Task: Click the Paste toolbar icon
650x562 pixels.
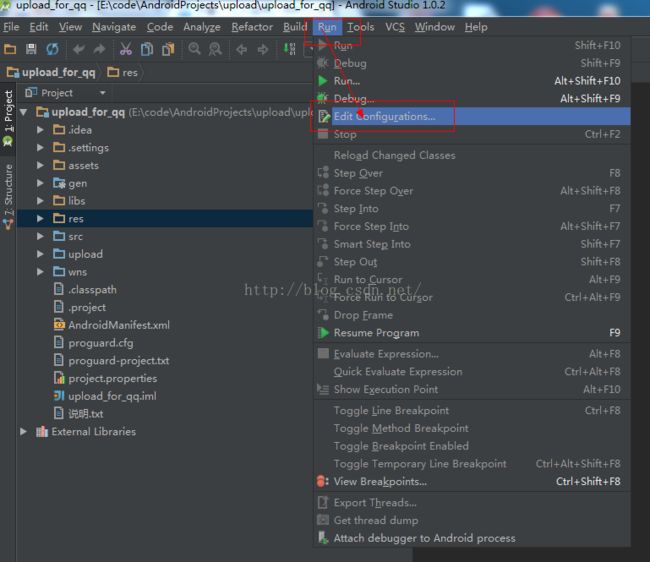Action: coord(168,49)
